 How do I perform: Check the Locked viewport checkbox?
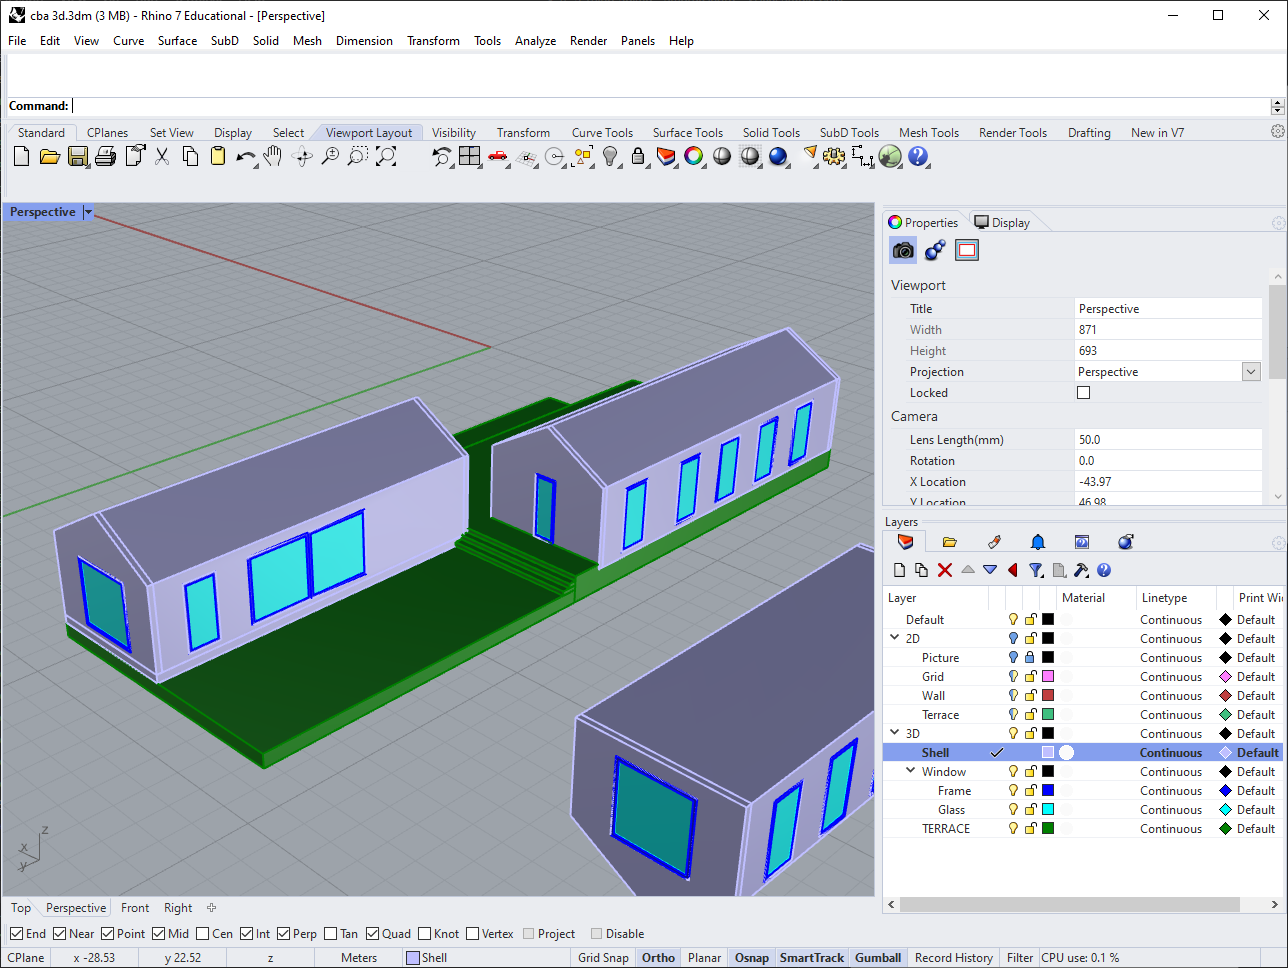tap(1083, 393)
